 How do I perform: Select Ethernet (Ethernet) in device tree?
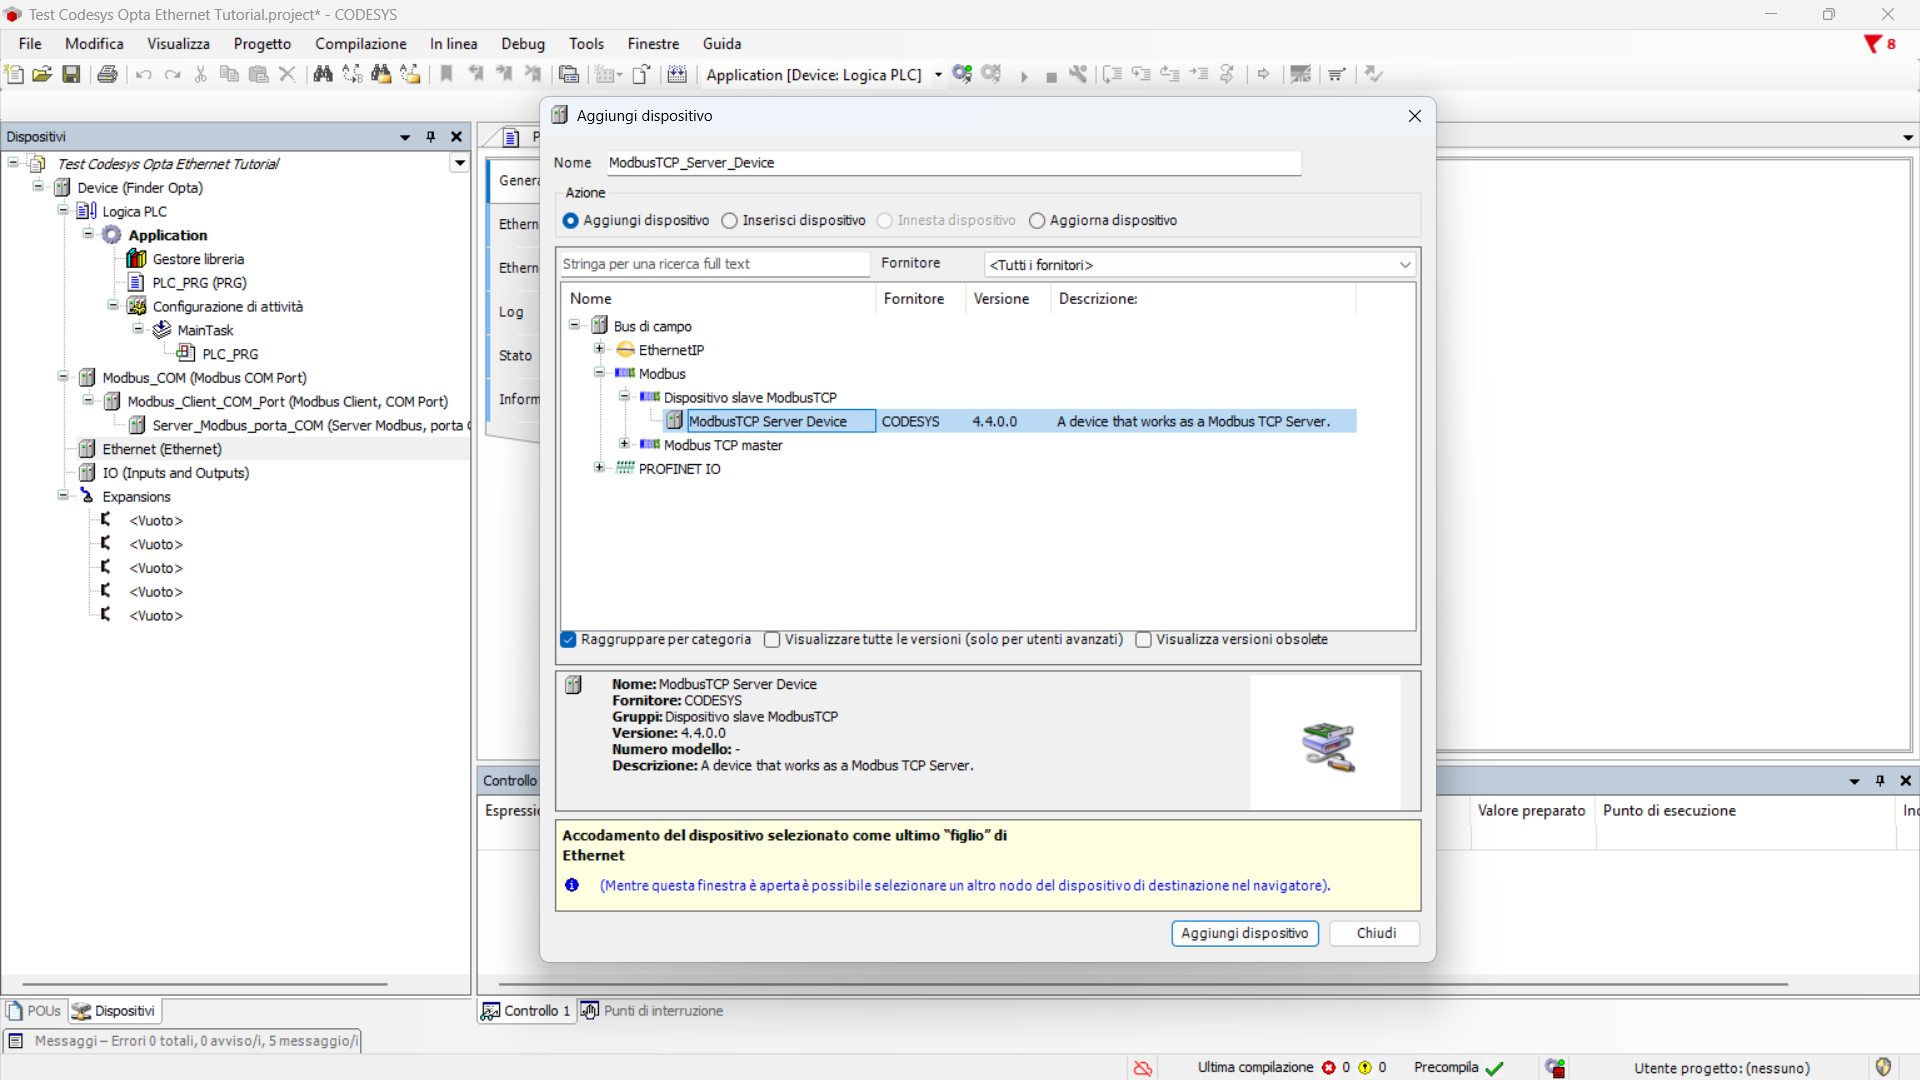click(x=162, y=449)
